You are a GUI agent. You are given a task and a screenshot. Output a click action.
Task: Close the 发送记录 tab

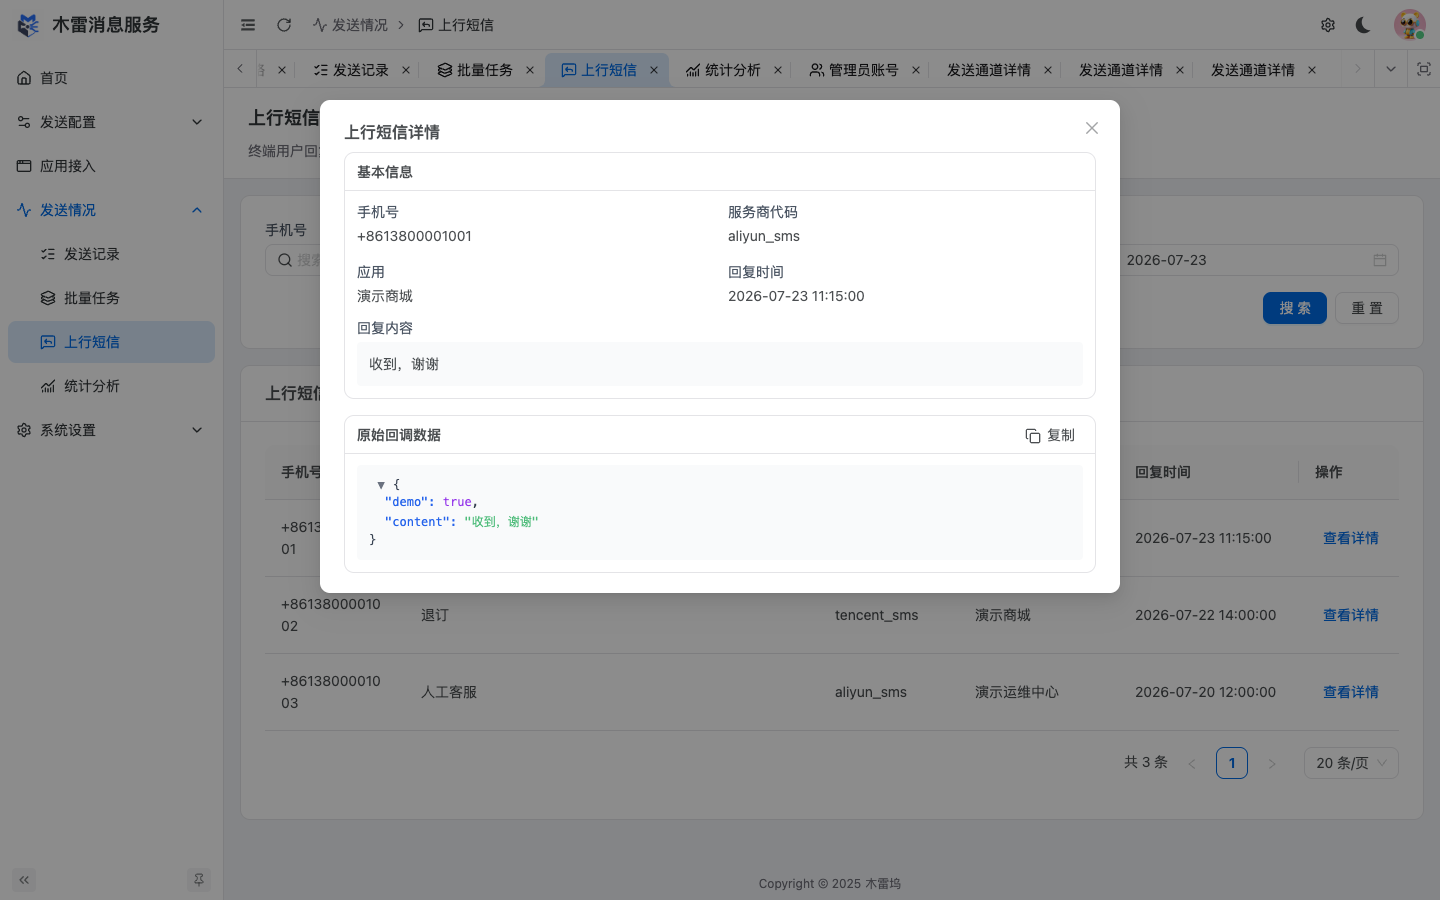tap(406, 70)
